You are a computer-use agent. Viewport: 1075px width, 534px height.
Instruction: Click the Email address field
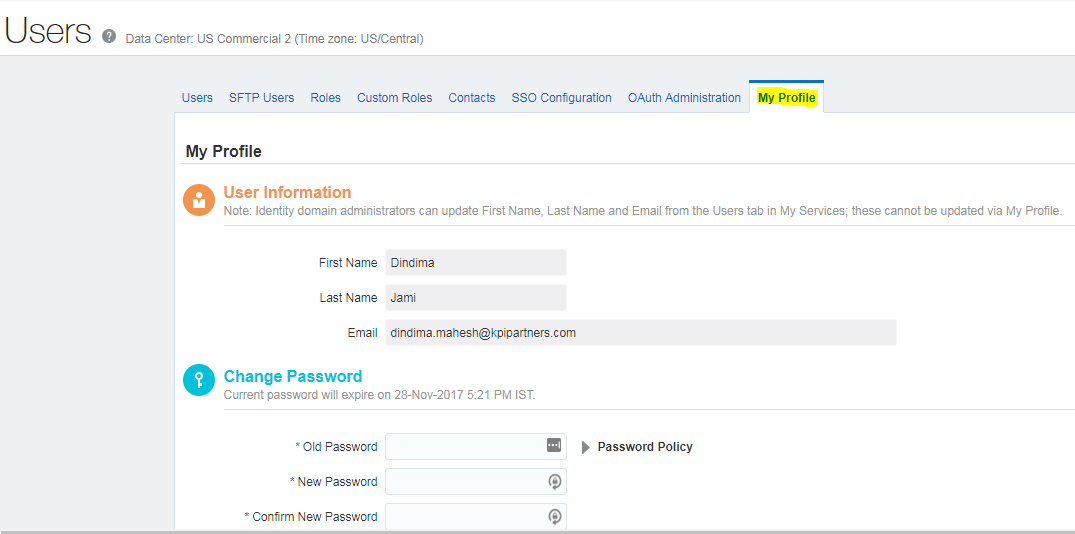(640, 333)
